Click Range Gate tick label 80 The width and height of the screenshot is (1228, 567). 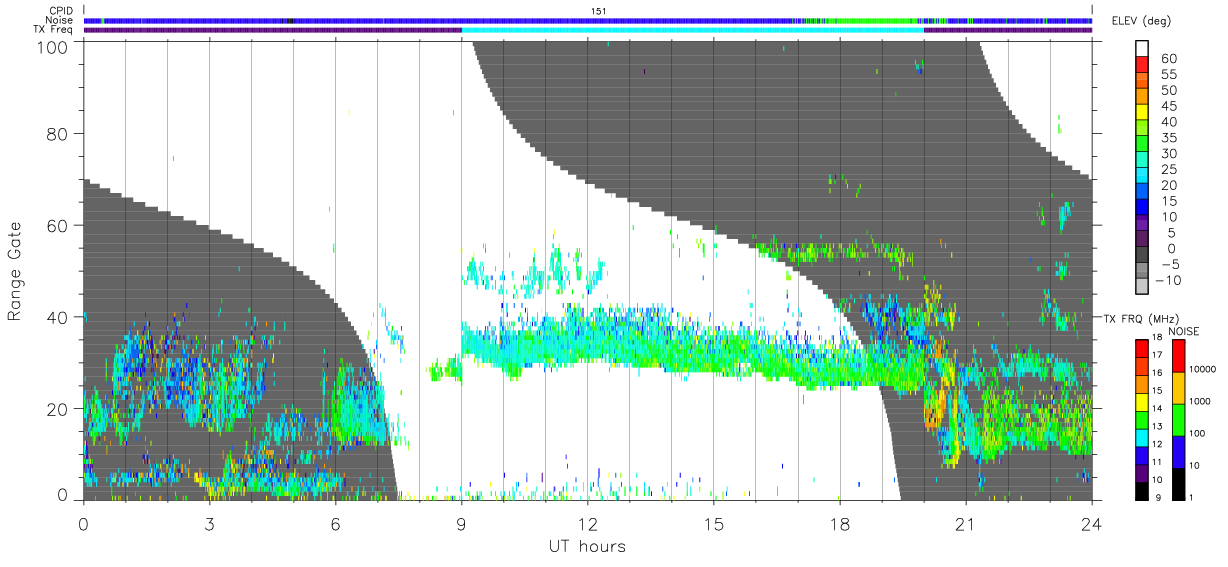coord(58,133)
